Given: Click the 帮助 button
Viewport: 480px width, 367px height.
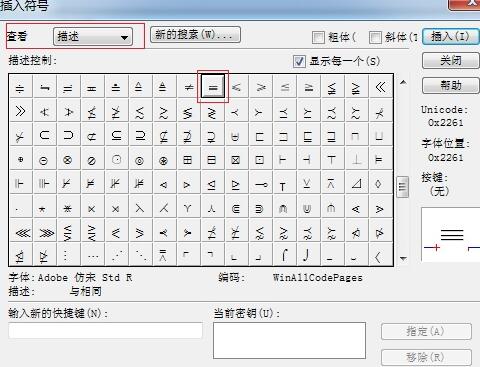Looking at the screenshot, I should coord(450,85).
